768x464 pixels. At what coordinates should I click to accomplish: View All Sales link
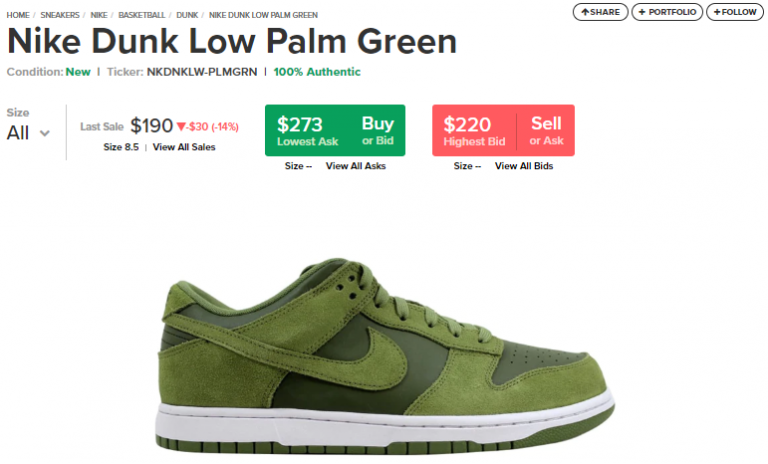point(184,147)
